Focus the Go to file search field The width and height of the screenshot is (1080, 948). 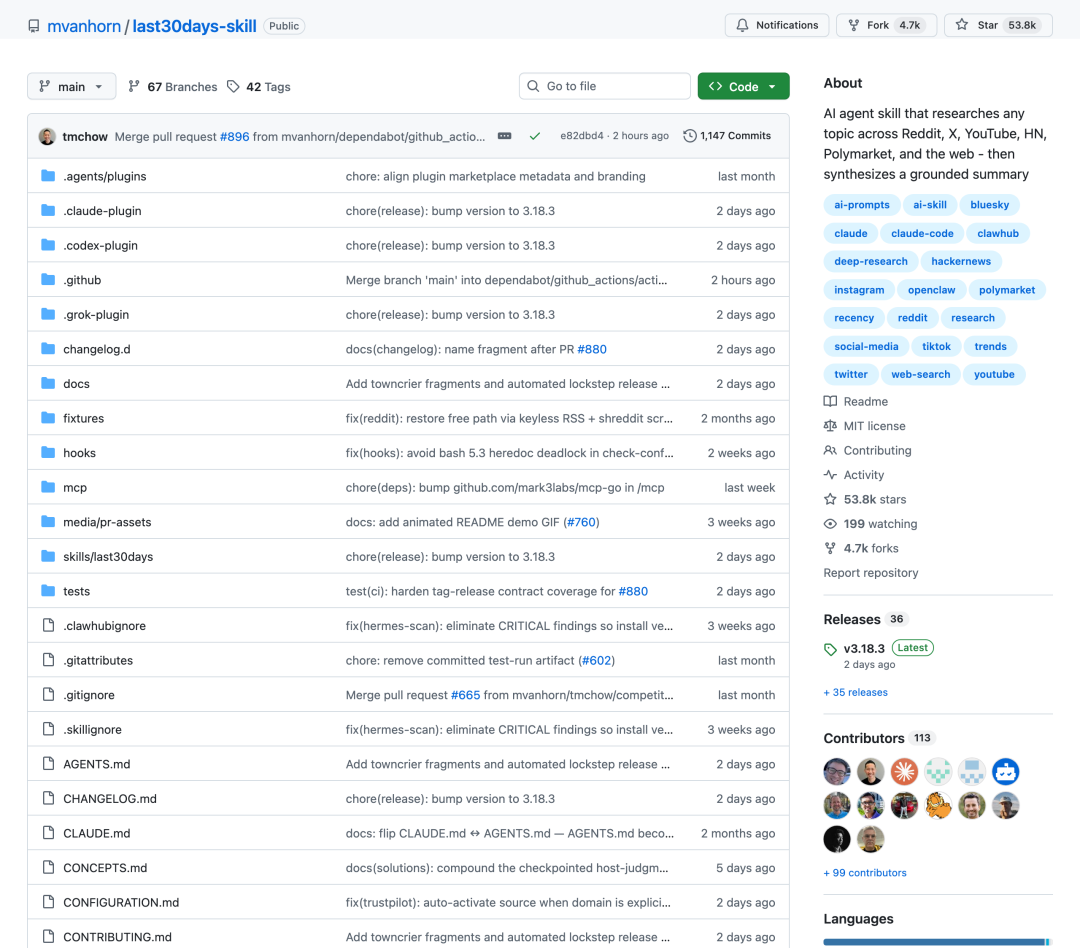tap(605, 86)
